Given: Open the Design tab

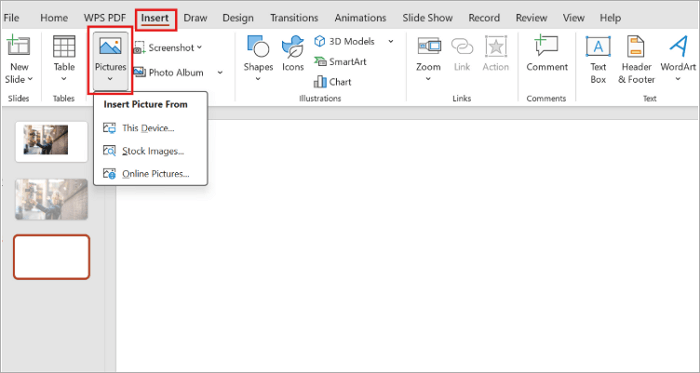Looking at the screenshot, I should (x=238, y=18).
